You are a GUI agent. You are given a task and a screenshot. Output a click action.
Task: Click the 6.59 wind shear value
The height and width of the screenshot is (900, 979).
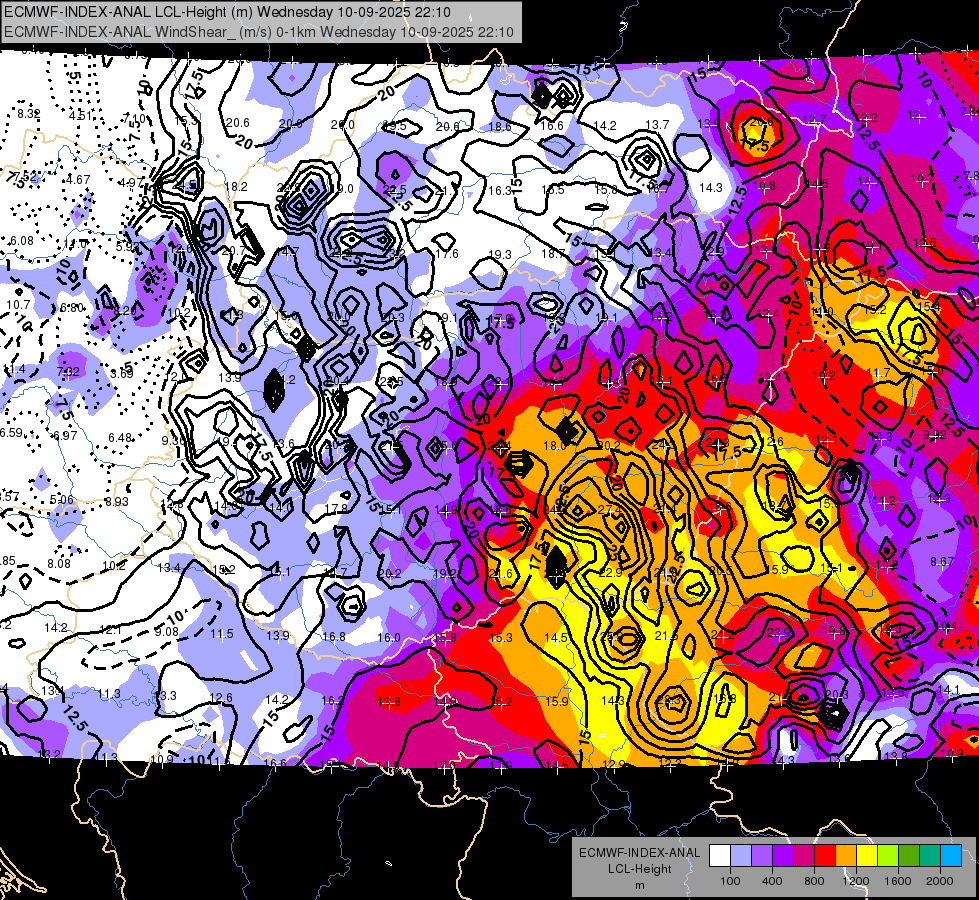point(11,432)
